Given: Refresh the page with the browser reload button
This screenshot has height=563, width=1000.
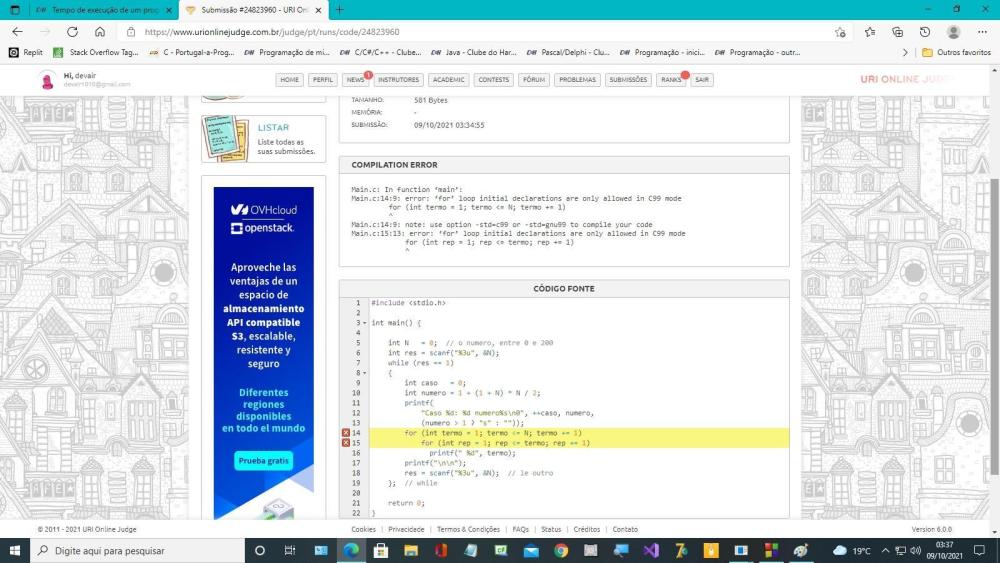Looking at the screenshot, I should pyautogui.click(x=72, y=32).
